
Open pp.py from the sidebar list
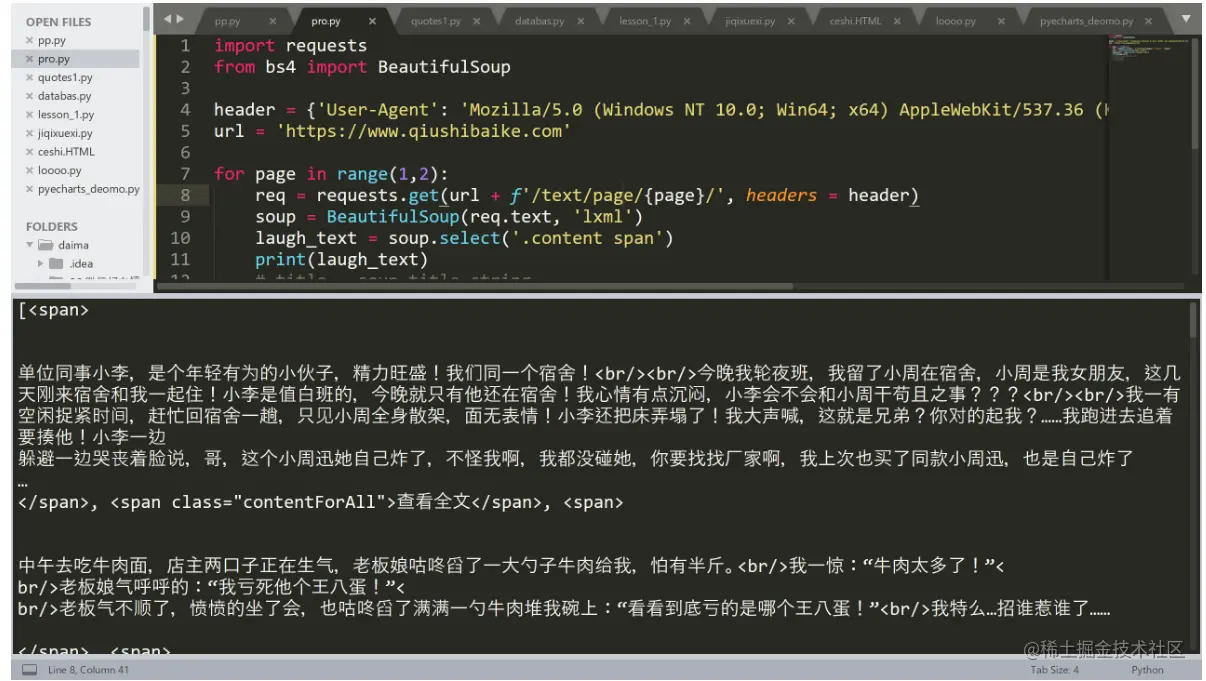52,41
